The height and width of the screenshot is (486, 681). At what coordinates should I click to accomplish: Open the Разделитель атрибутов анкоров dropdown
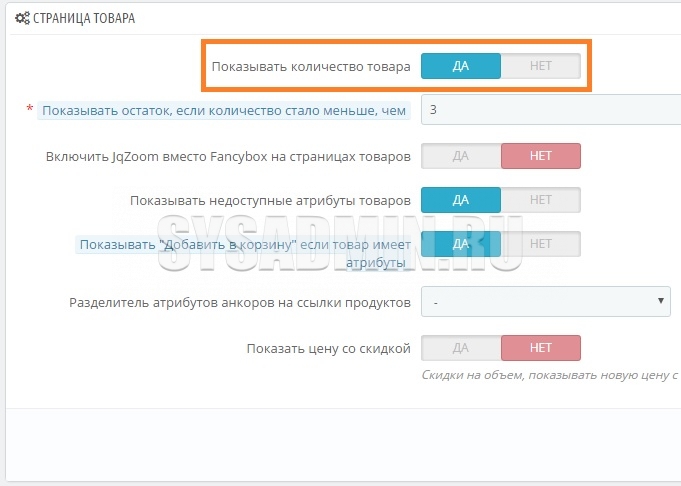tap(545, 301)
